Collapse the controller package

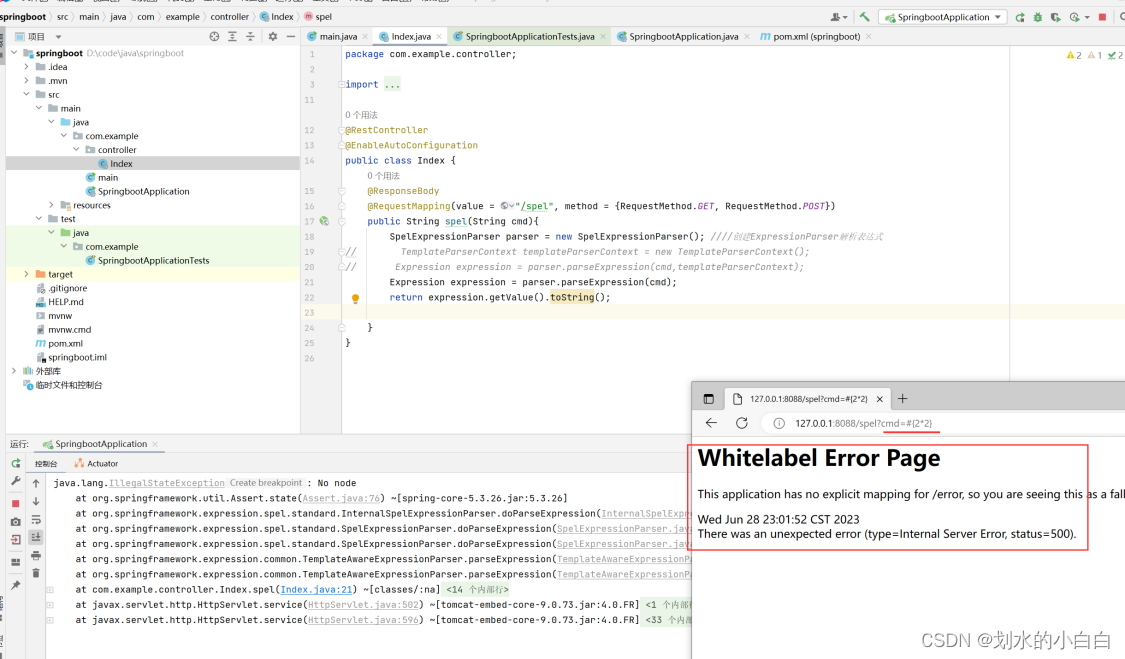[x=76, y=149]
